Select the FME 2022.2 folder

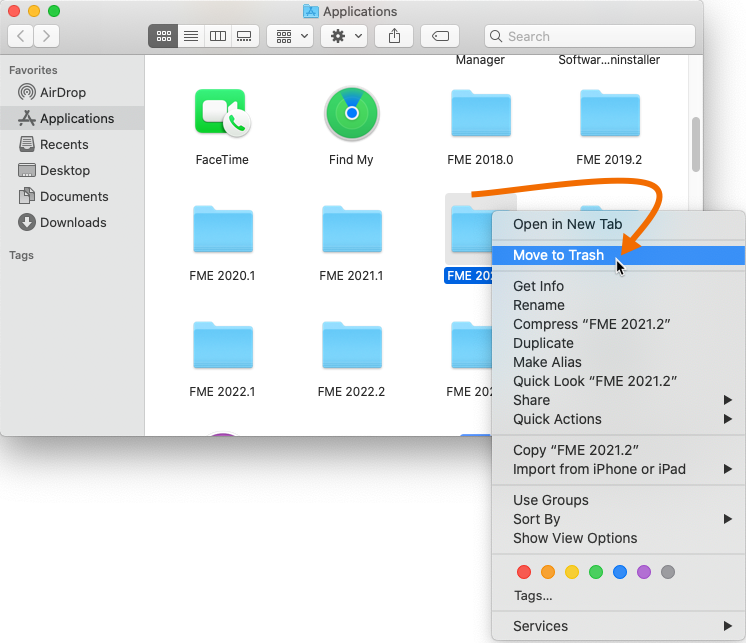click(x=352, y=345)
